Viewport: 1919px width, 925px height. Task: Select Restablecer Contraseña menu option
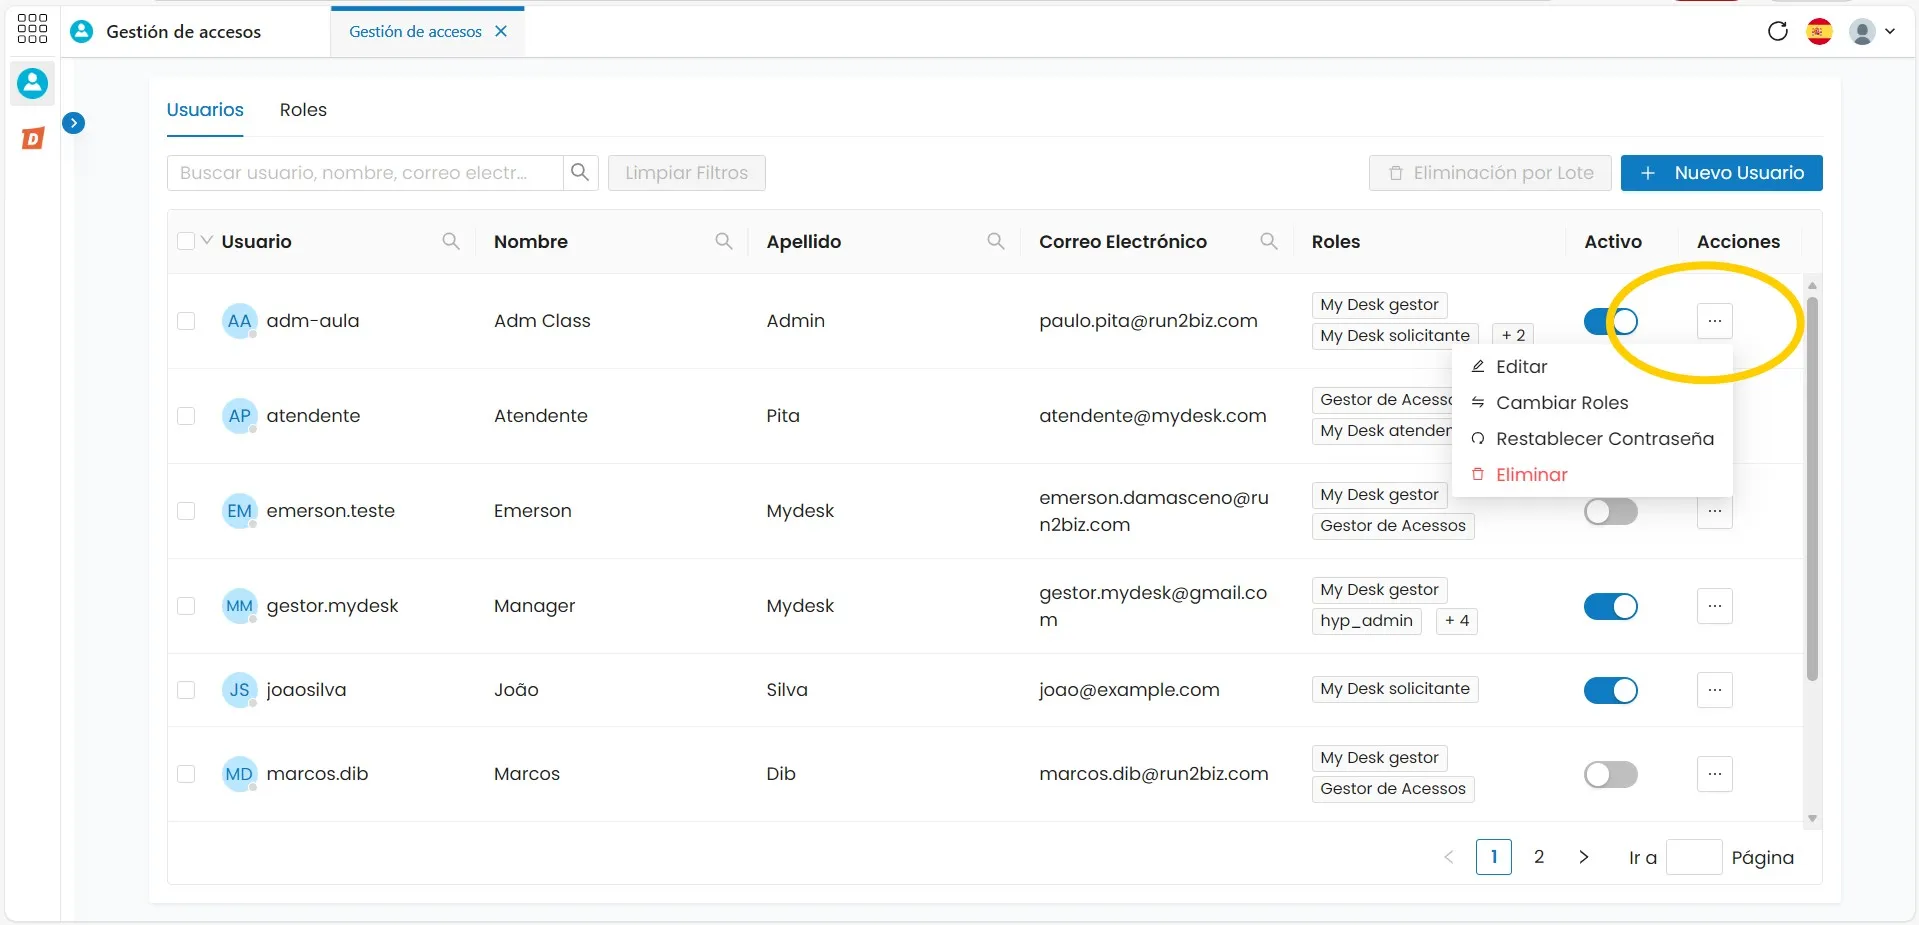(1592, 439)
